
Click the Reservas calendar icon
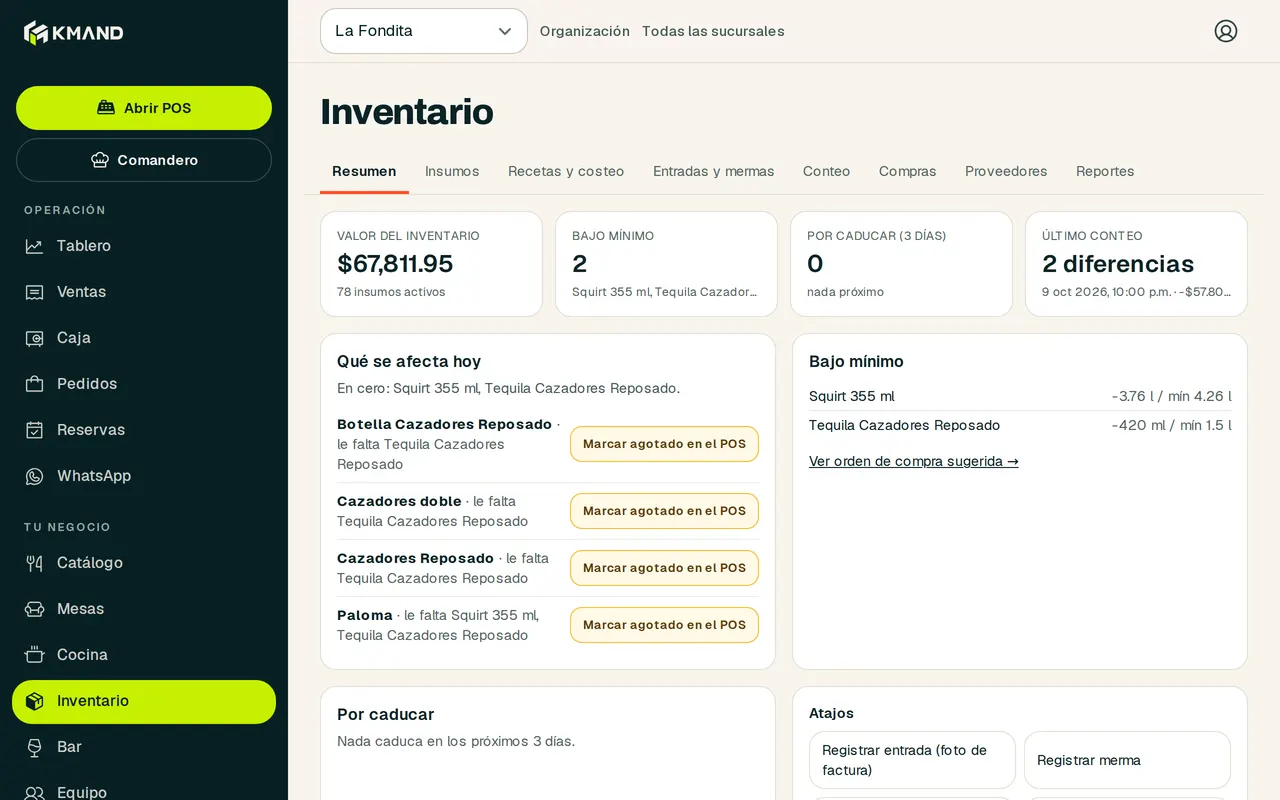pos(34,430)
